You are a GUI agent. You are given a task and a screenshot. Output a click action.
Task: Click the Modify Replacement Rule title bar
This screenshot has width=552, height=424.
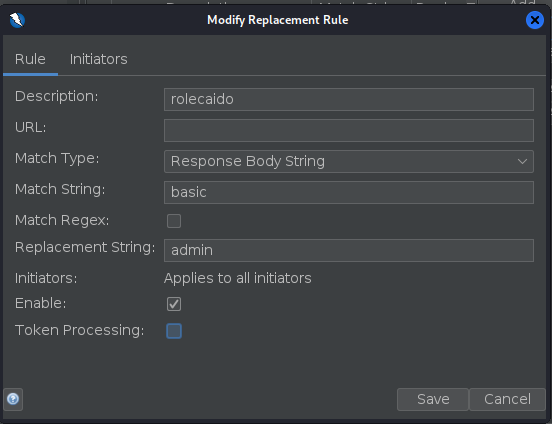(x=277, y=20)
